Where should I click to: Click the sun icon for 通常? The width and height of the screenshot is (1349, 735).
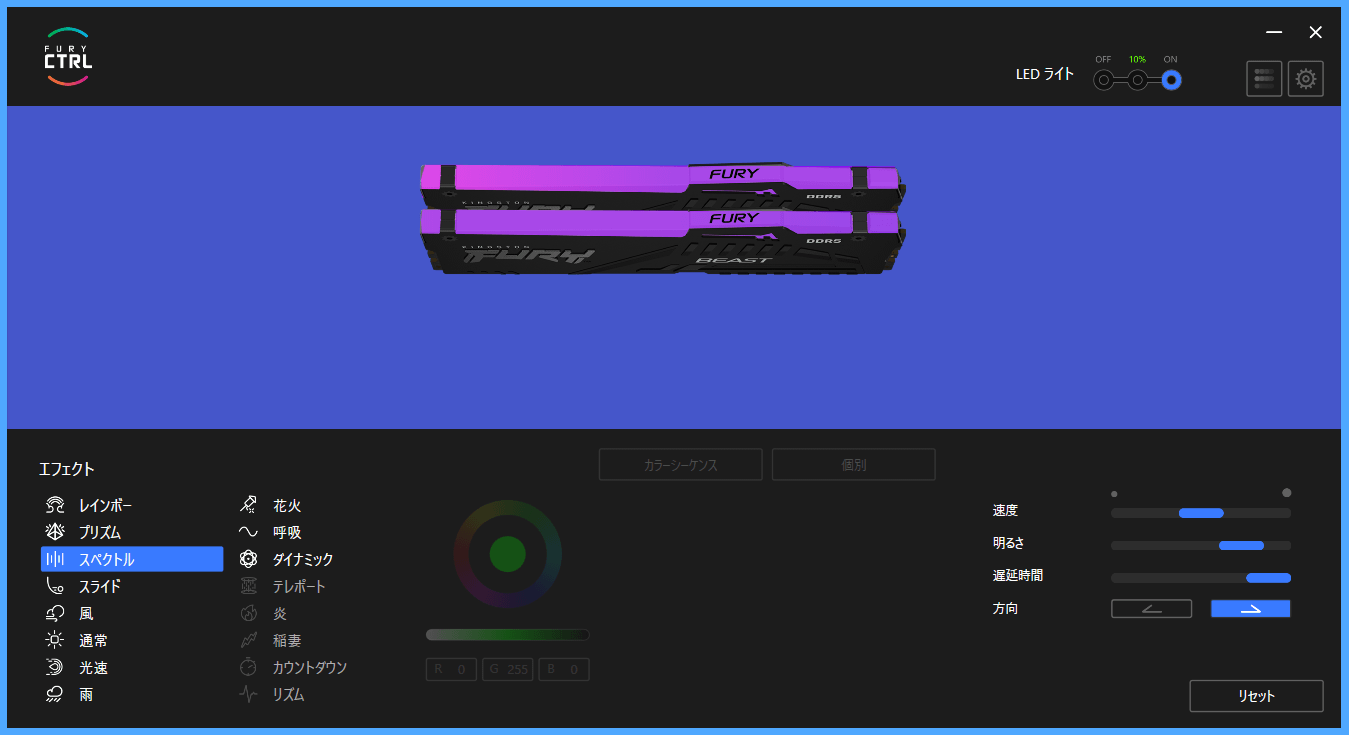coord(55,641)
